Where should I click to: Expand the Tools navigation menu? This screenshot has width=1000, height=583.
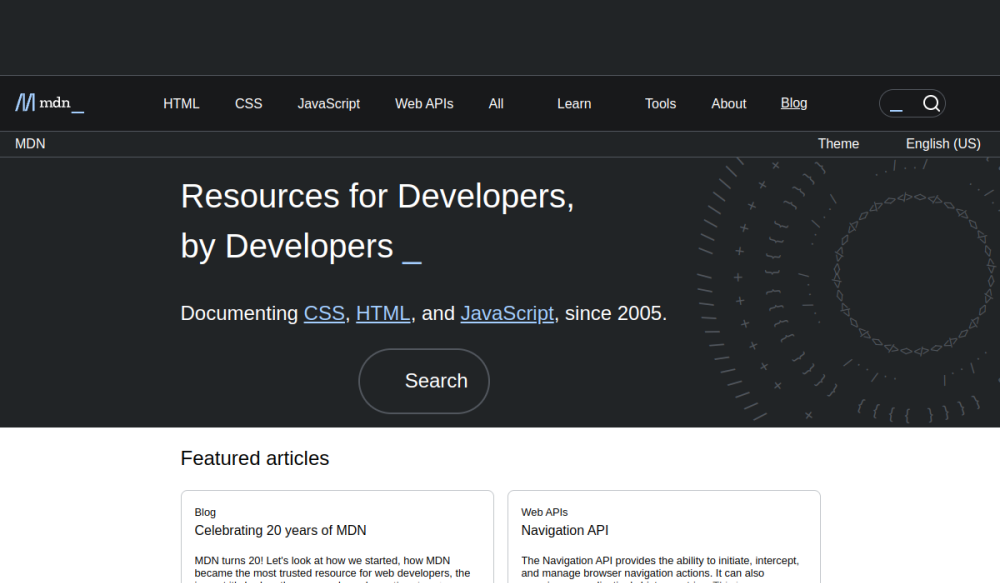click(660, 103)
